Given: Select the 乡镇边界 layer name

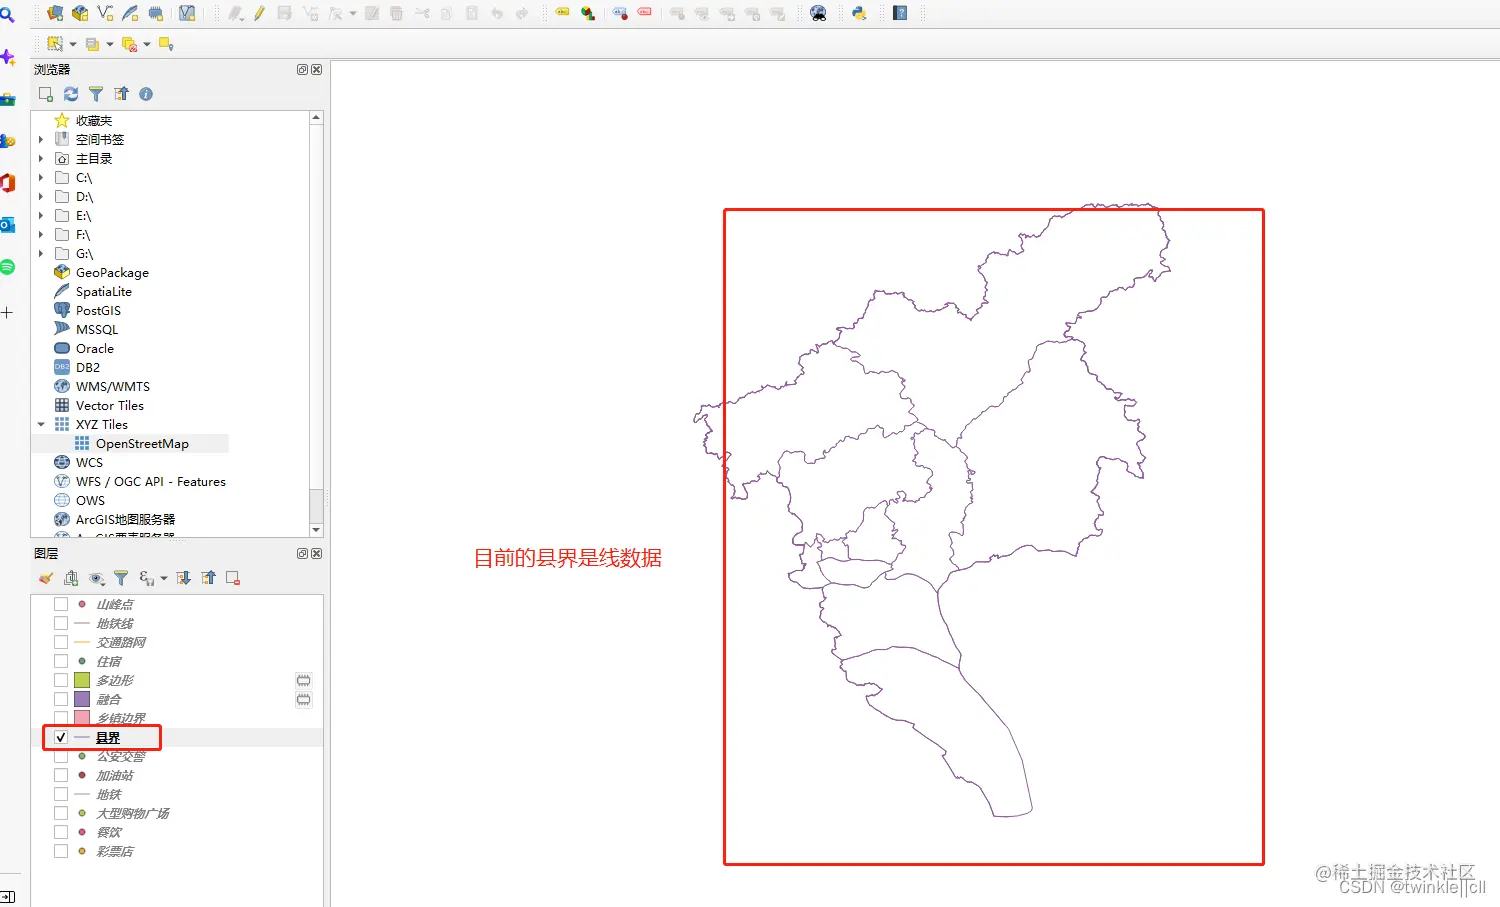Looking at the screenshot, I should 122,717.
